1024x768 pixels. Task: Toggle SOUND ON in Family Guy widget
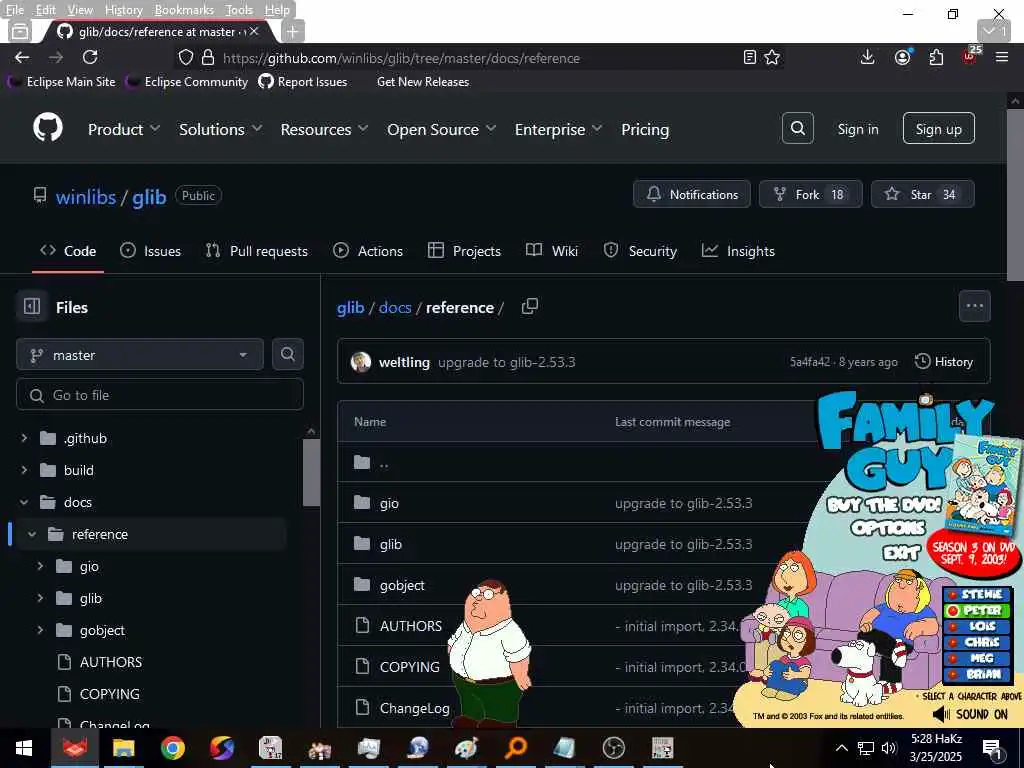[970, 714]
